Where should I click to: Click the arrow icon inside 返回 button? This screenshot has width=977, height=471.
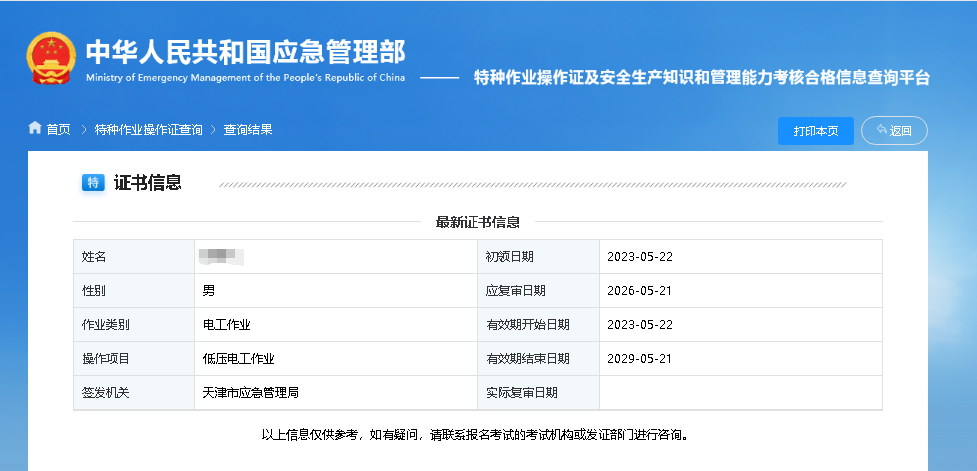[x=881, y=130]
